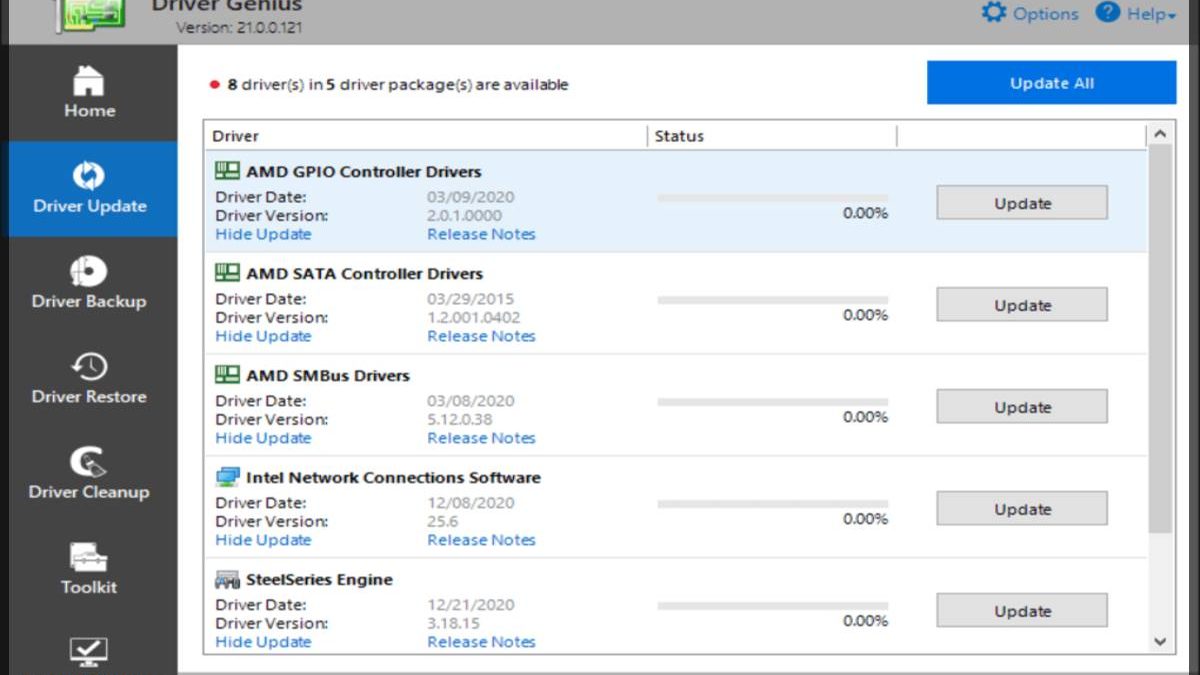Screen dimensions: 1200x675
Task: Select the AMD GPIO Controller Drivers title
Action: pyautogui.click(x=364, y=172)
